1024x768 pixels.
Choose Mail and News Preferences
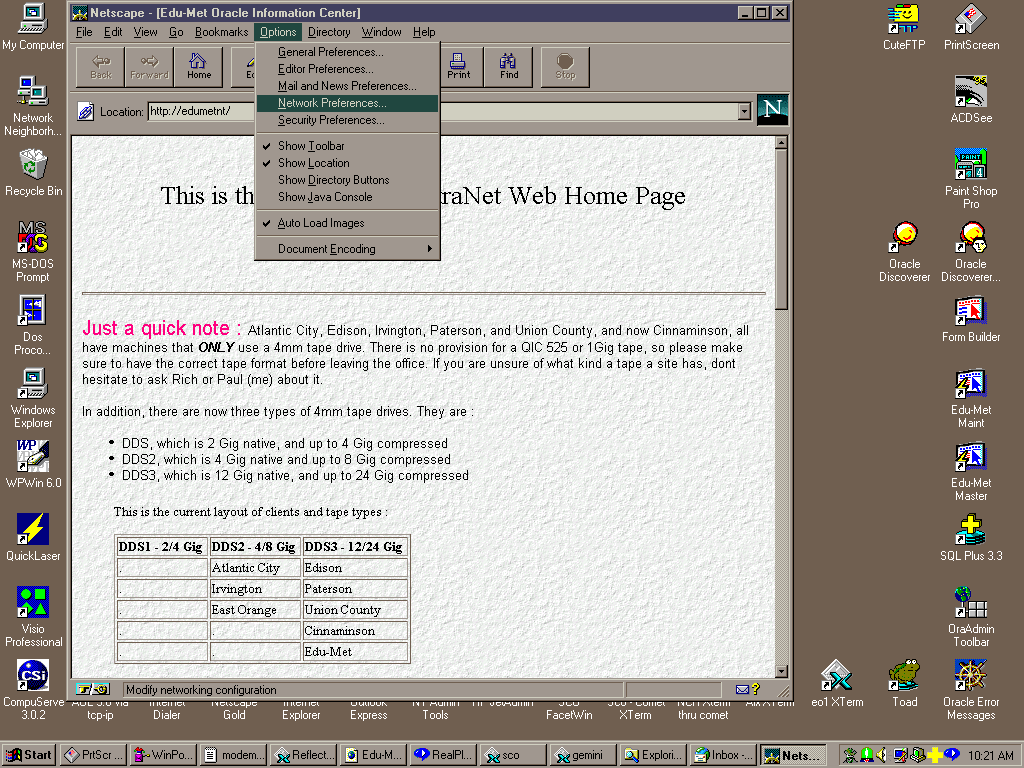347,86
